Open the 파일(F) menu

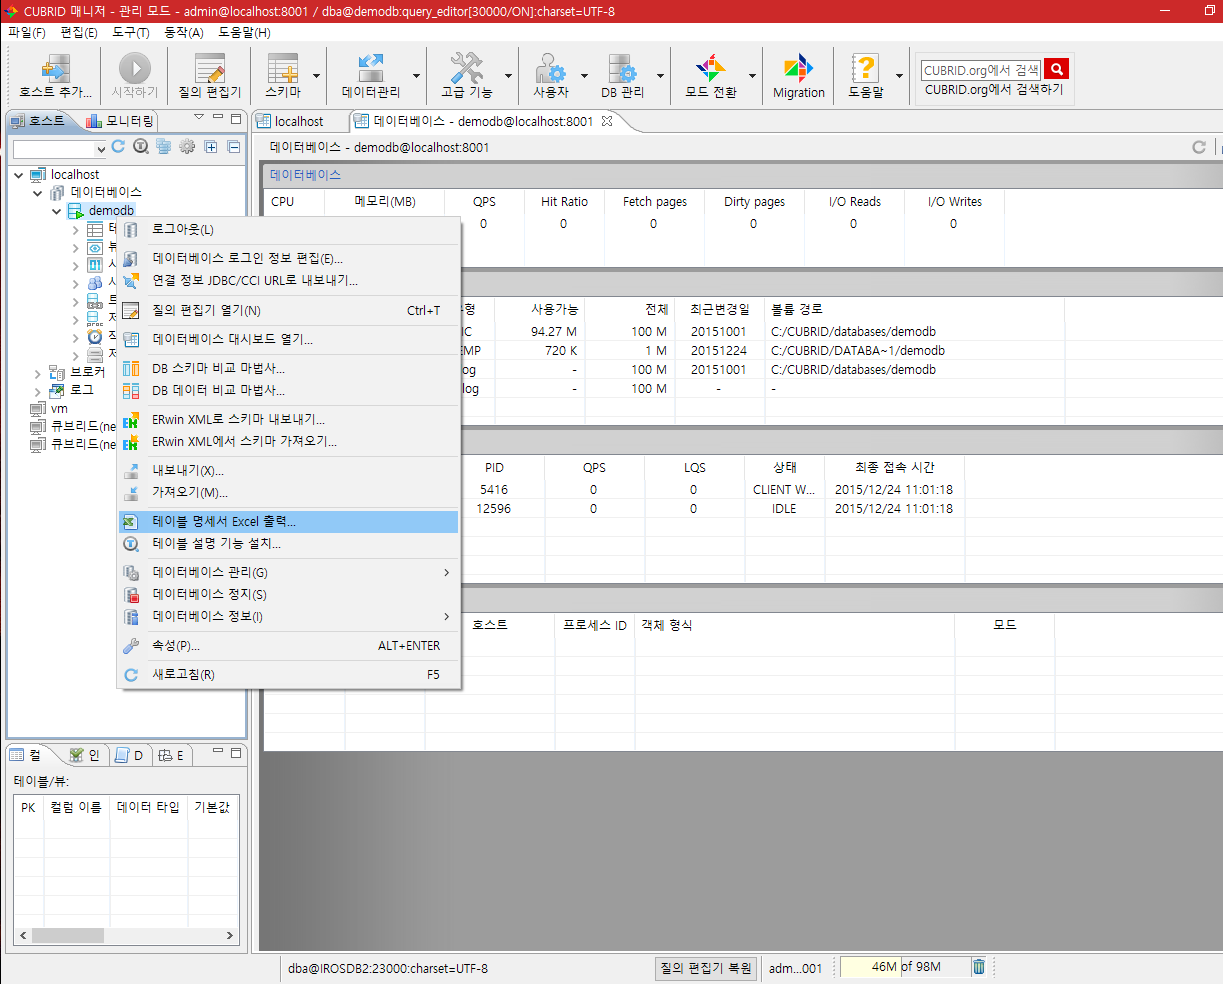click(x=27, y=32)
